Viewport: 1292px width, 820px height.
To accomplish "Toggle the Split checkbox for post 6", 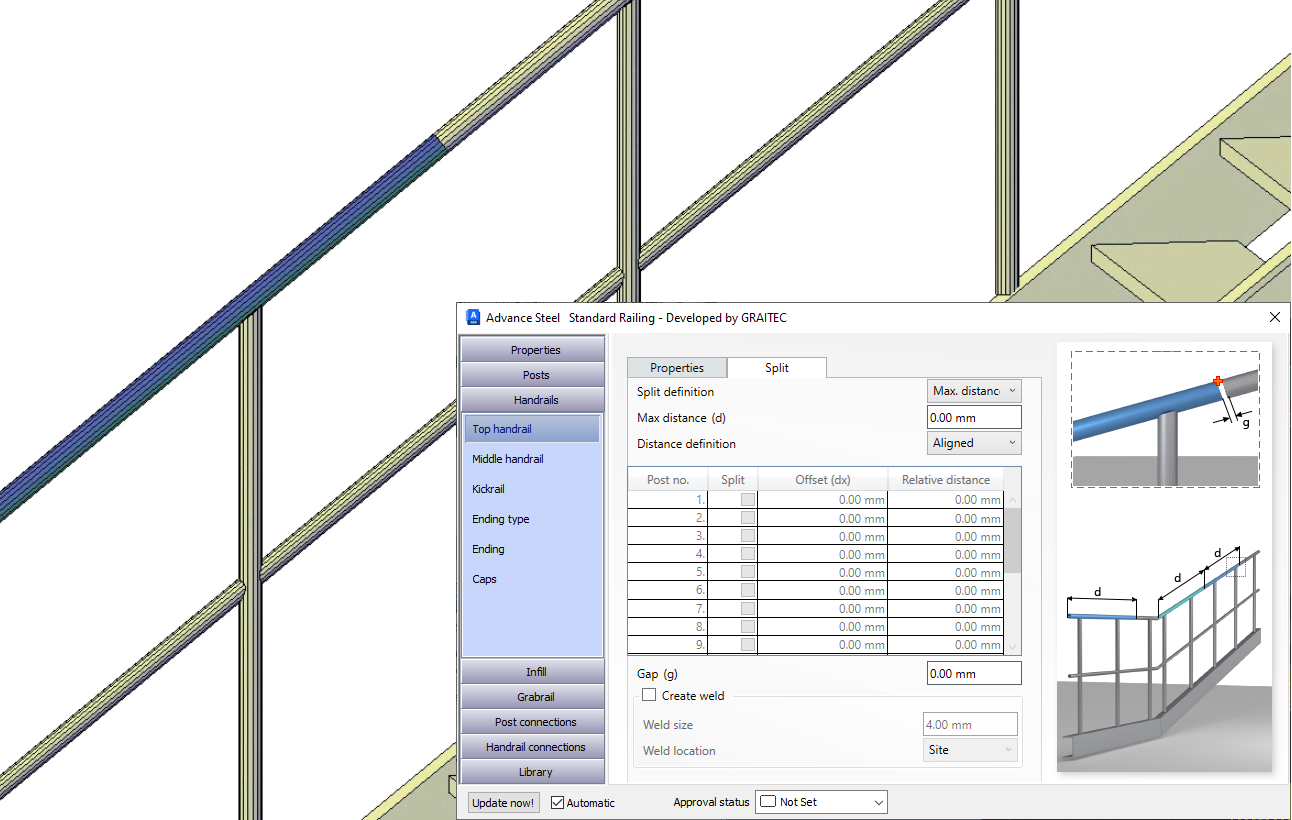I will [748, 590].
